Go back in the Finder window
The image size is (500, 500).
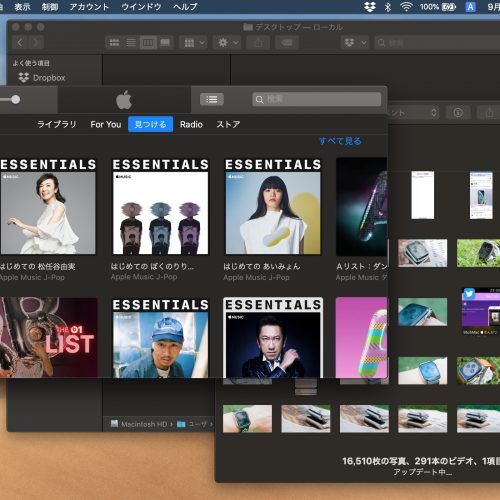point(20,42)
